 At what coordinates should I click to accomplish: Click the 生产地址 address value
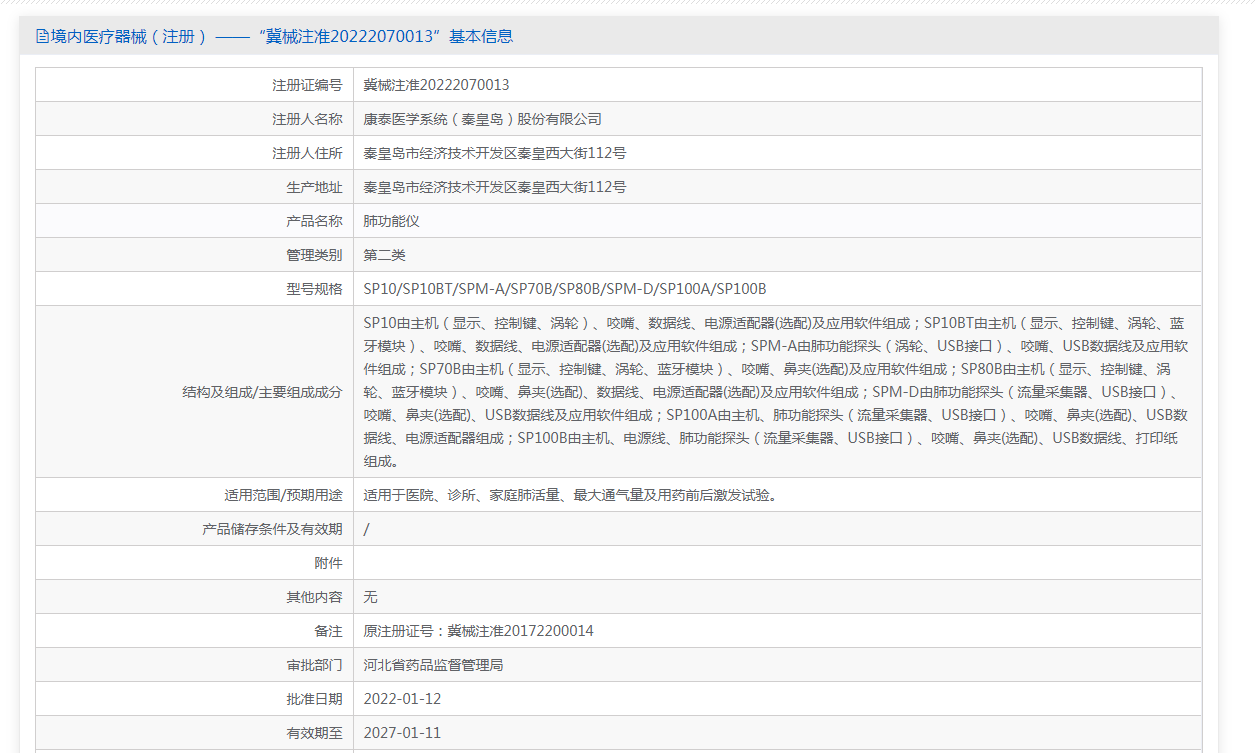tap(494, 187)
